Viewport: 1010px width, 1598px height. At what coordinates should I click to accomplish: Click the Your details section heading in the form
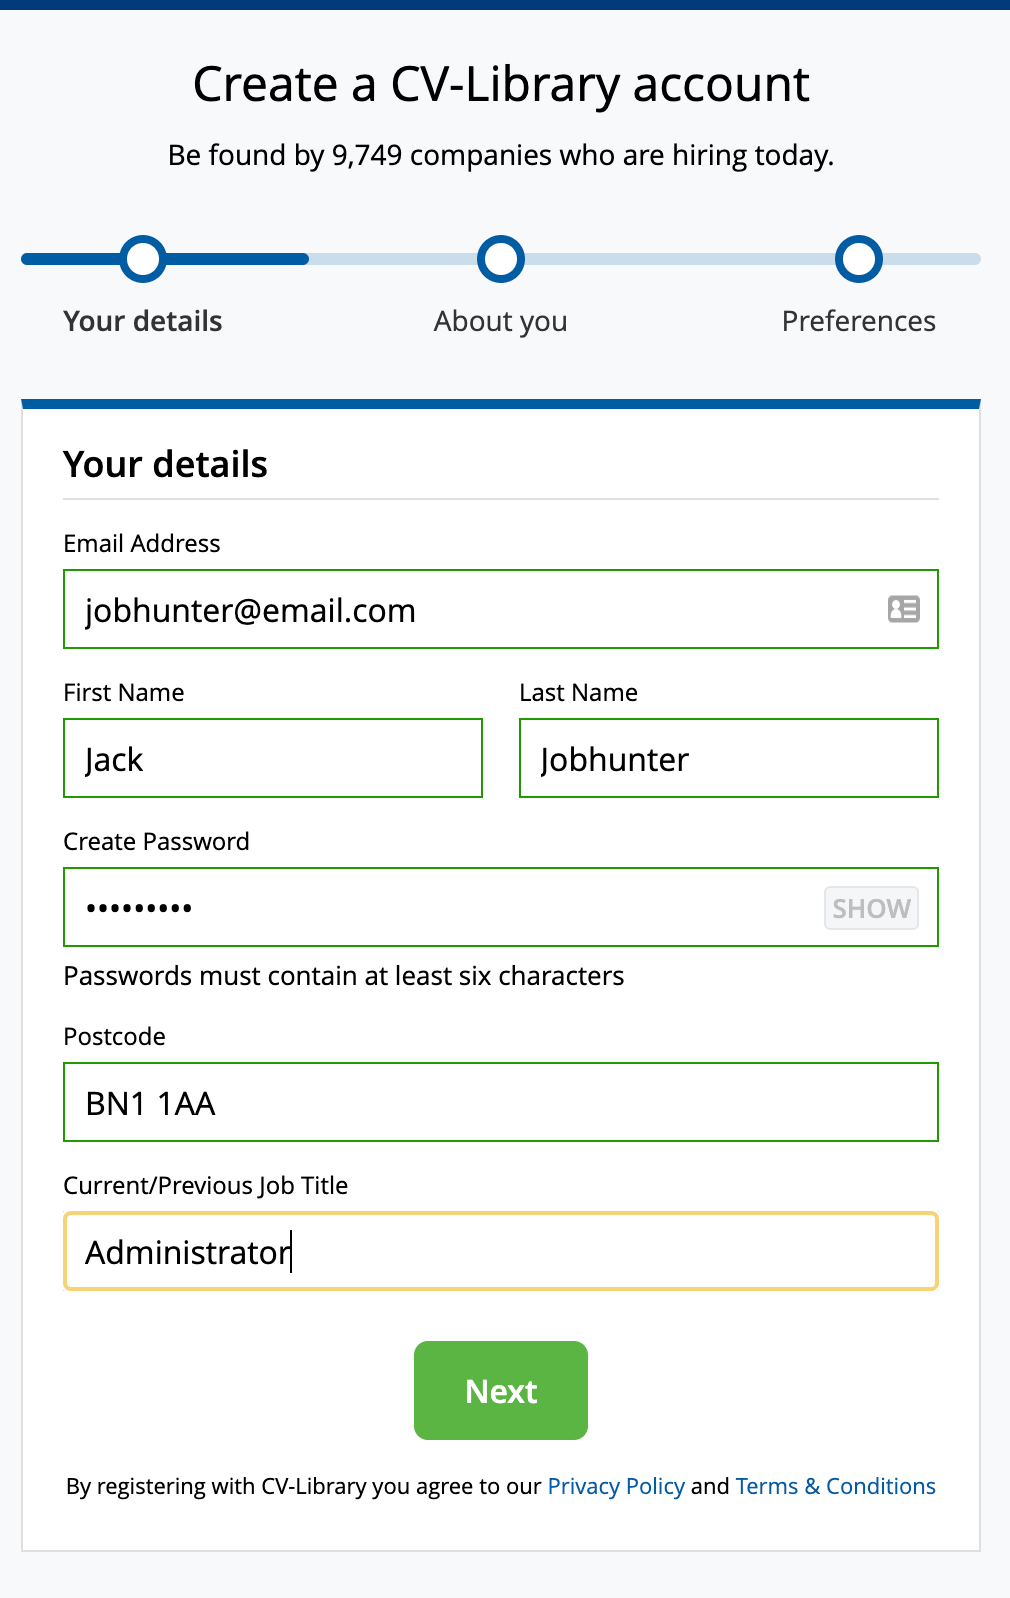pos(166,465)
